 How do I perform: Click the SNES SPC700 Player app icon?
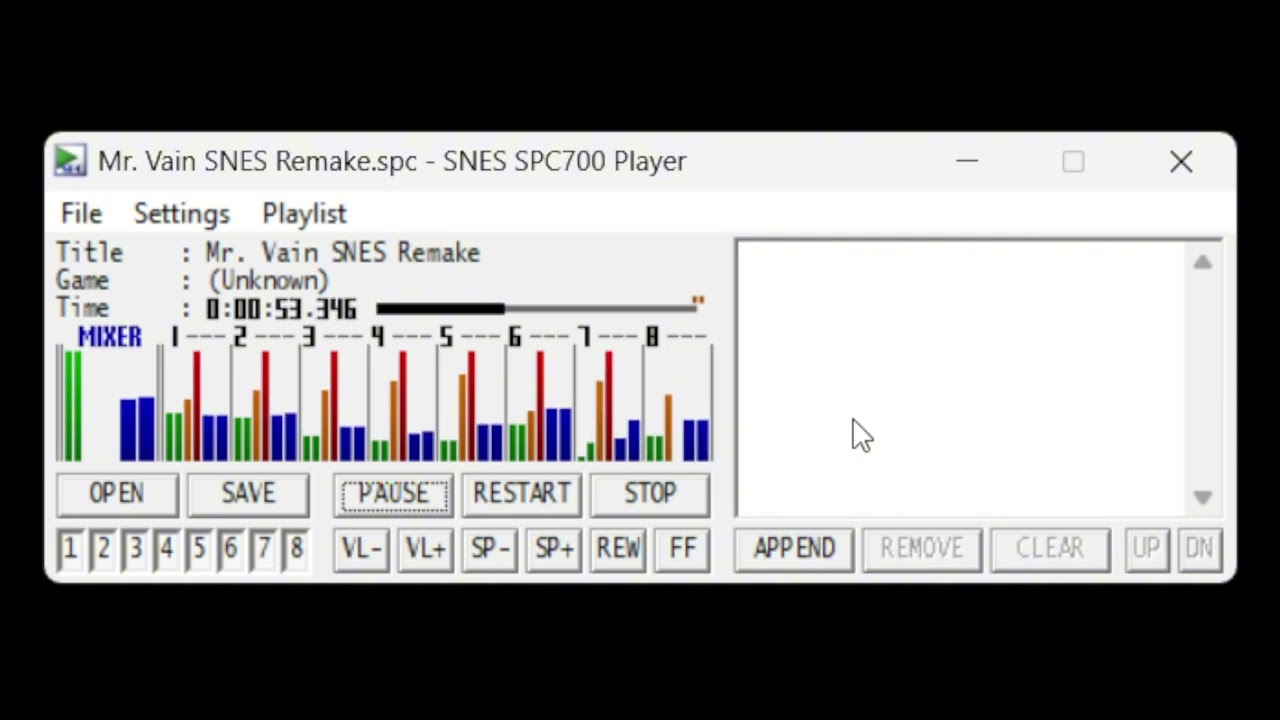pos(70,161)
